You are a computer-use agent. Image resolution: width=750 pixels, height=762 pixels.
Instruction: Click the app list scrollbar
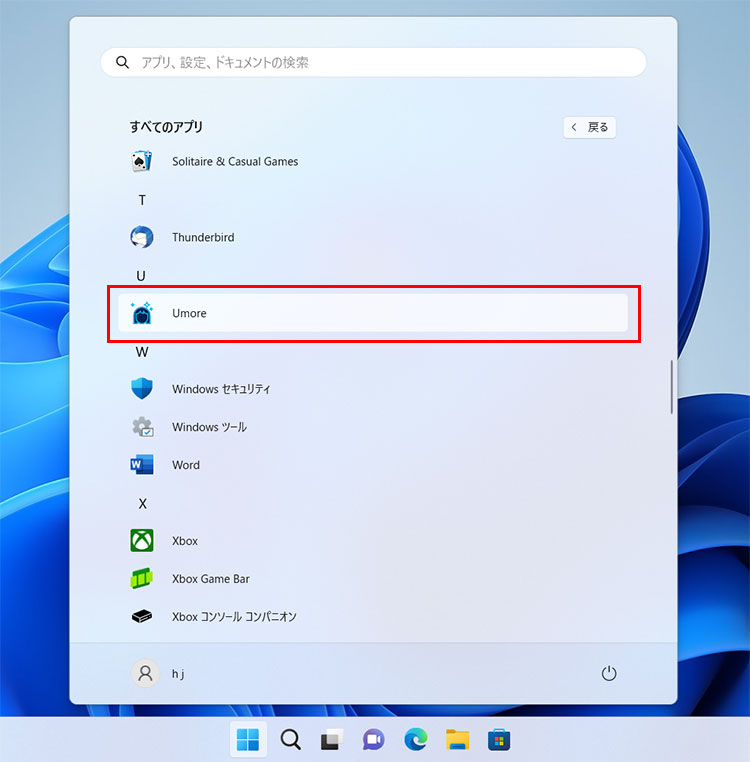(672, 385)
